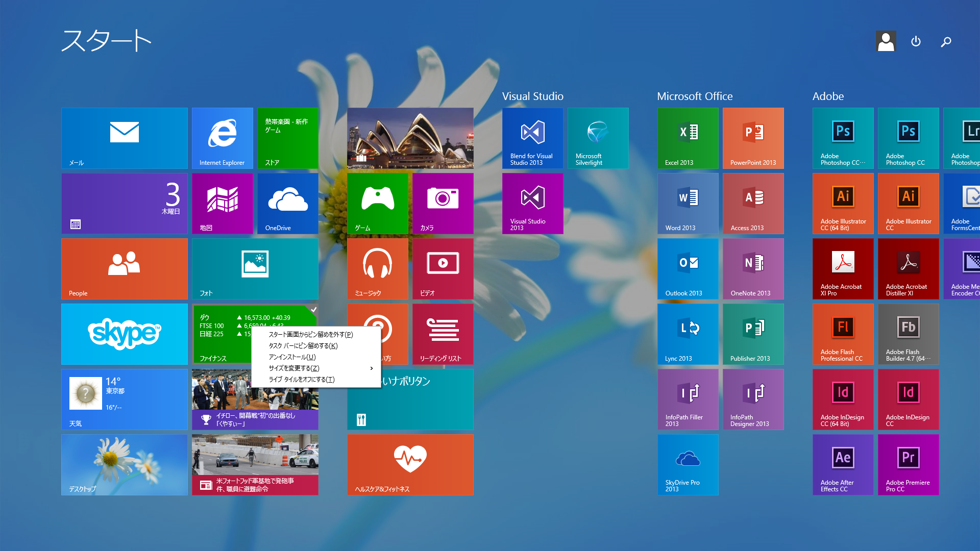Image resolution: width=980 pixels, height=551 pixels.
Task: Expand the サイズを変更する(Z) submenu
Action: coord(316,368)
